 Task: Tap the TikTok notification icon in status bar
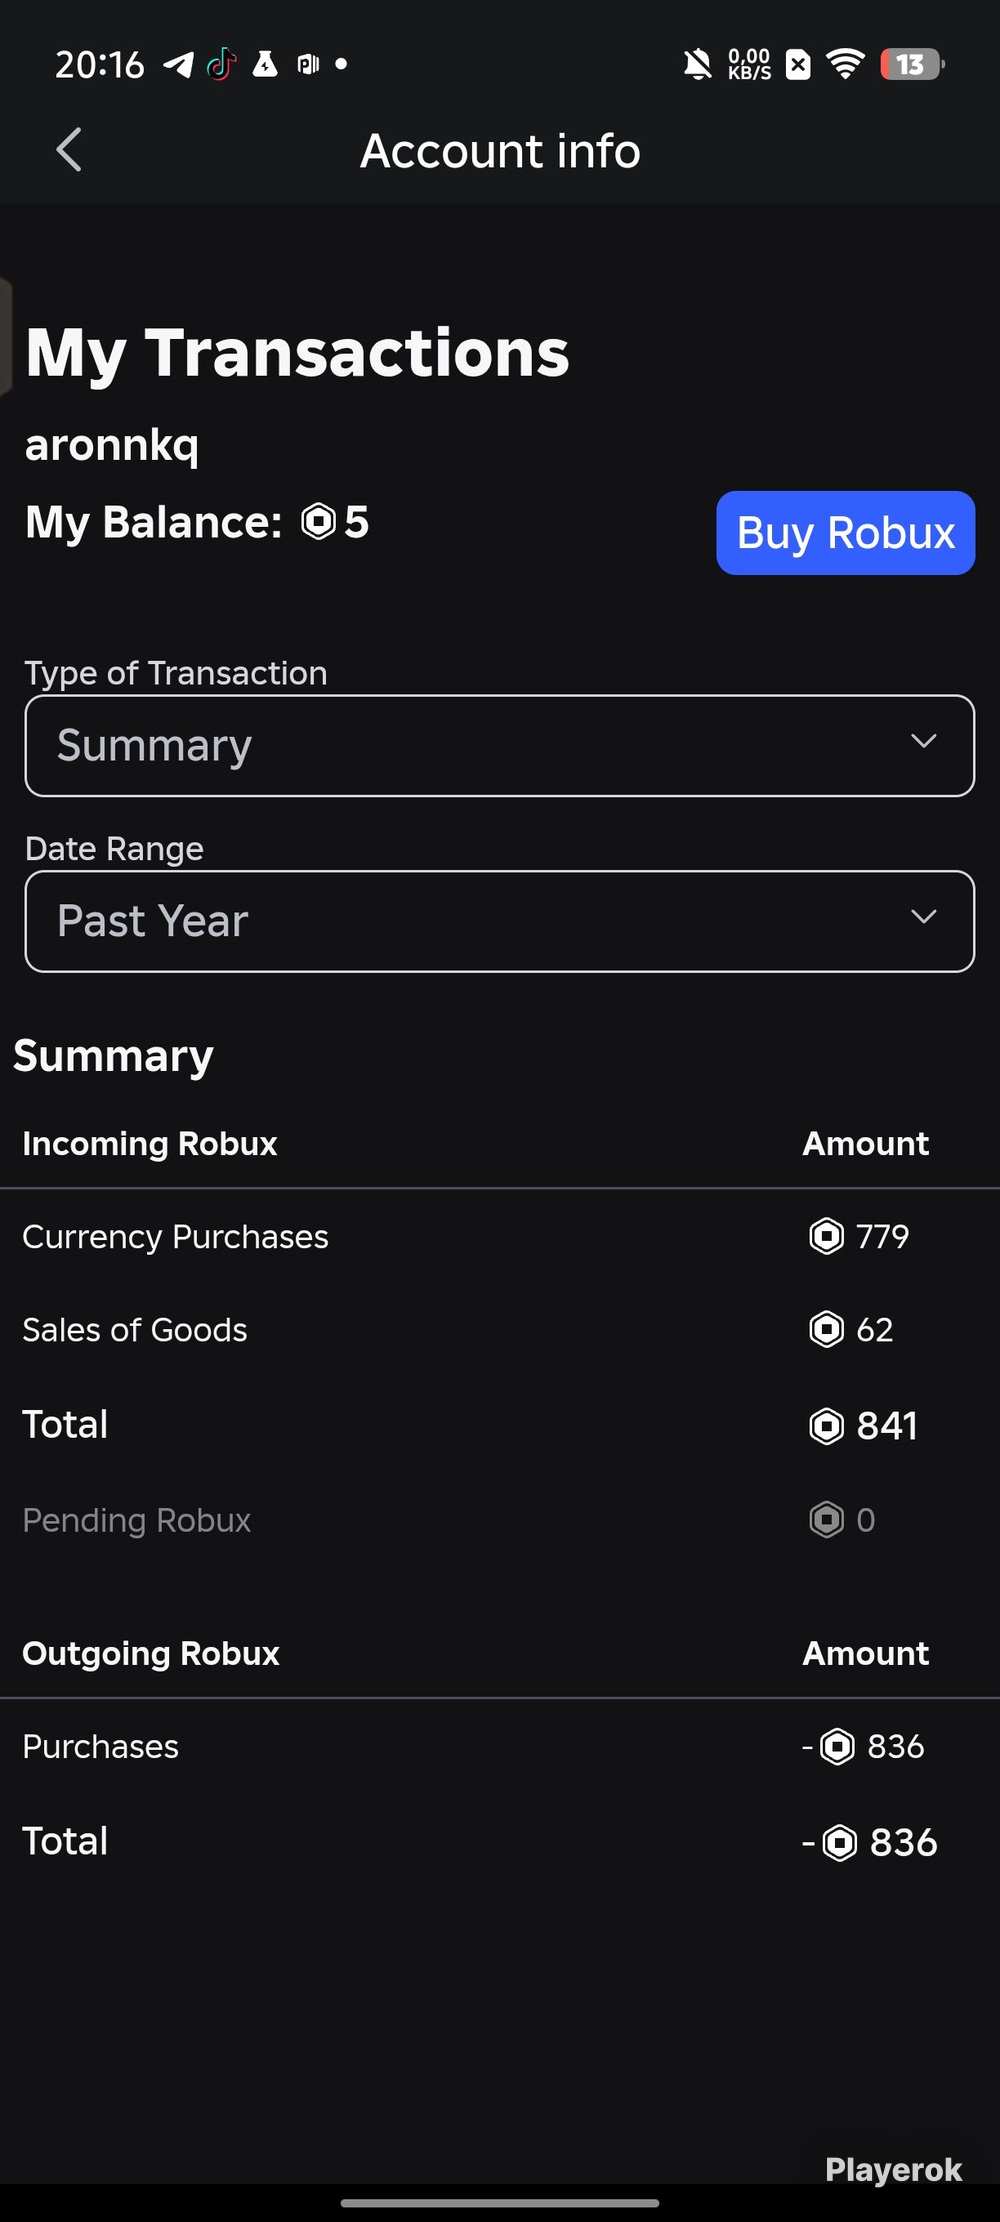(x=221, y=64)
